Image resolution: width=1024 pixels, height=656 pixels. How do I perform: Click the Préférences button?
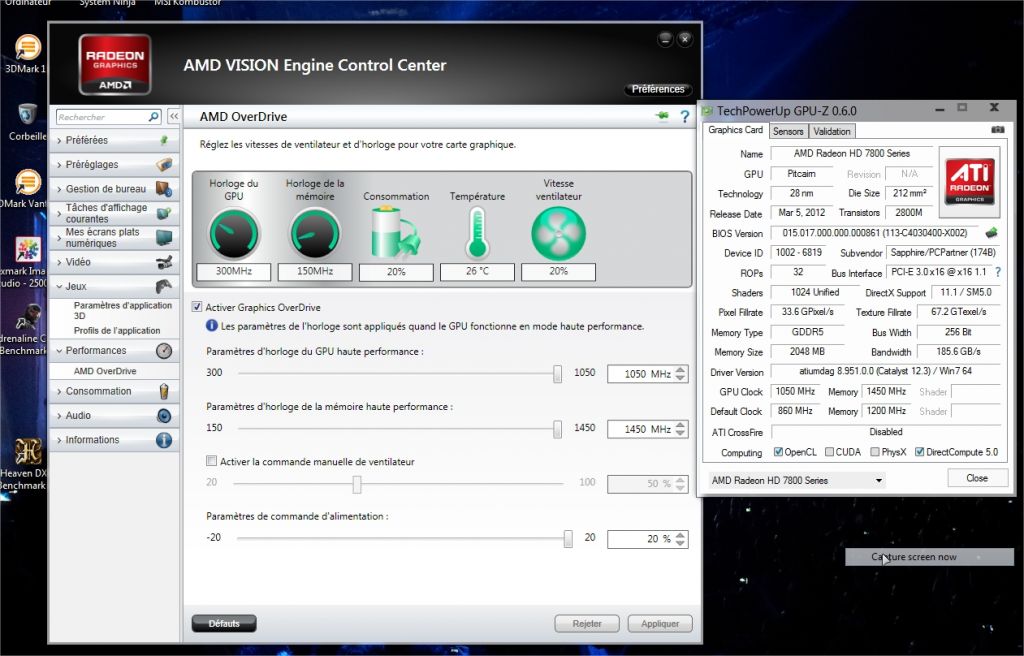tap(658, 89)
